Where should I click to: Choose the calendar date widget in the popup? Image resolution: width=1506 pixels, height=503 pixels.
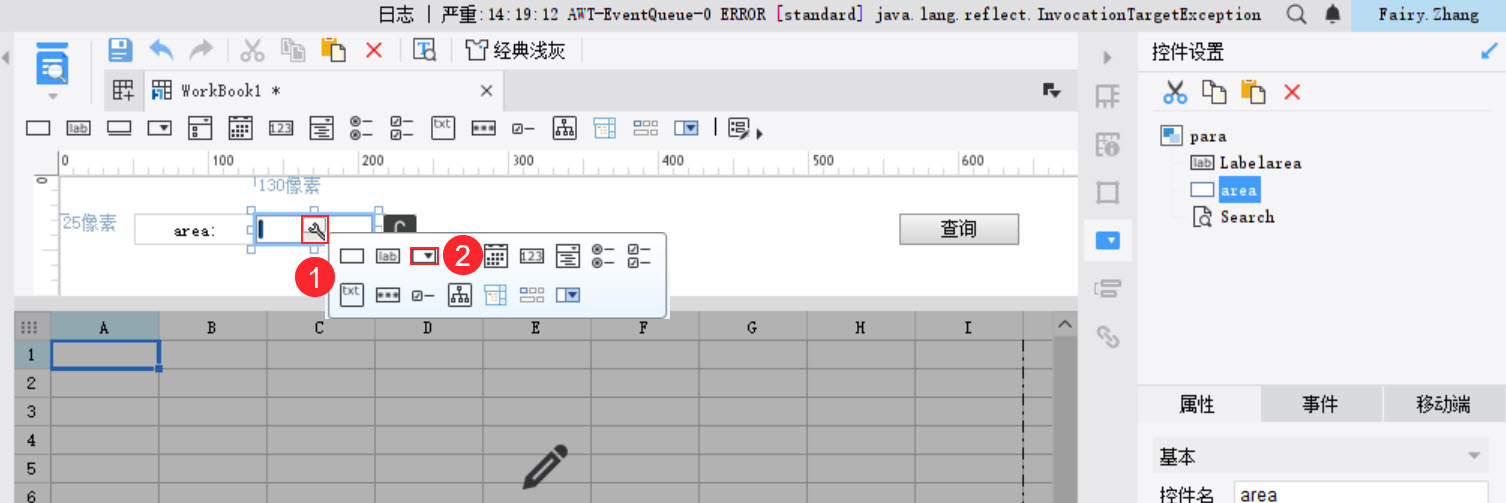point(496,256)
